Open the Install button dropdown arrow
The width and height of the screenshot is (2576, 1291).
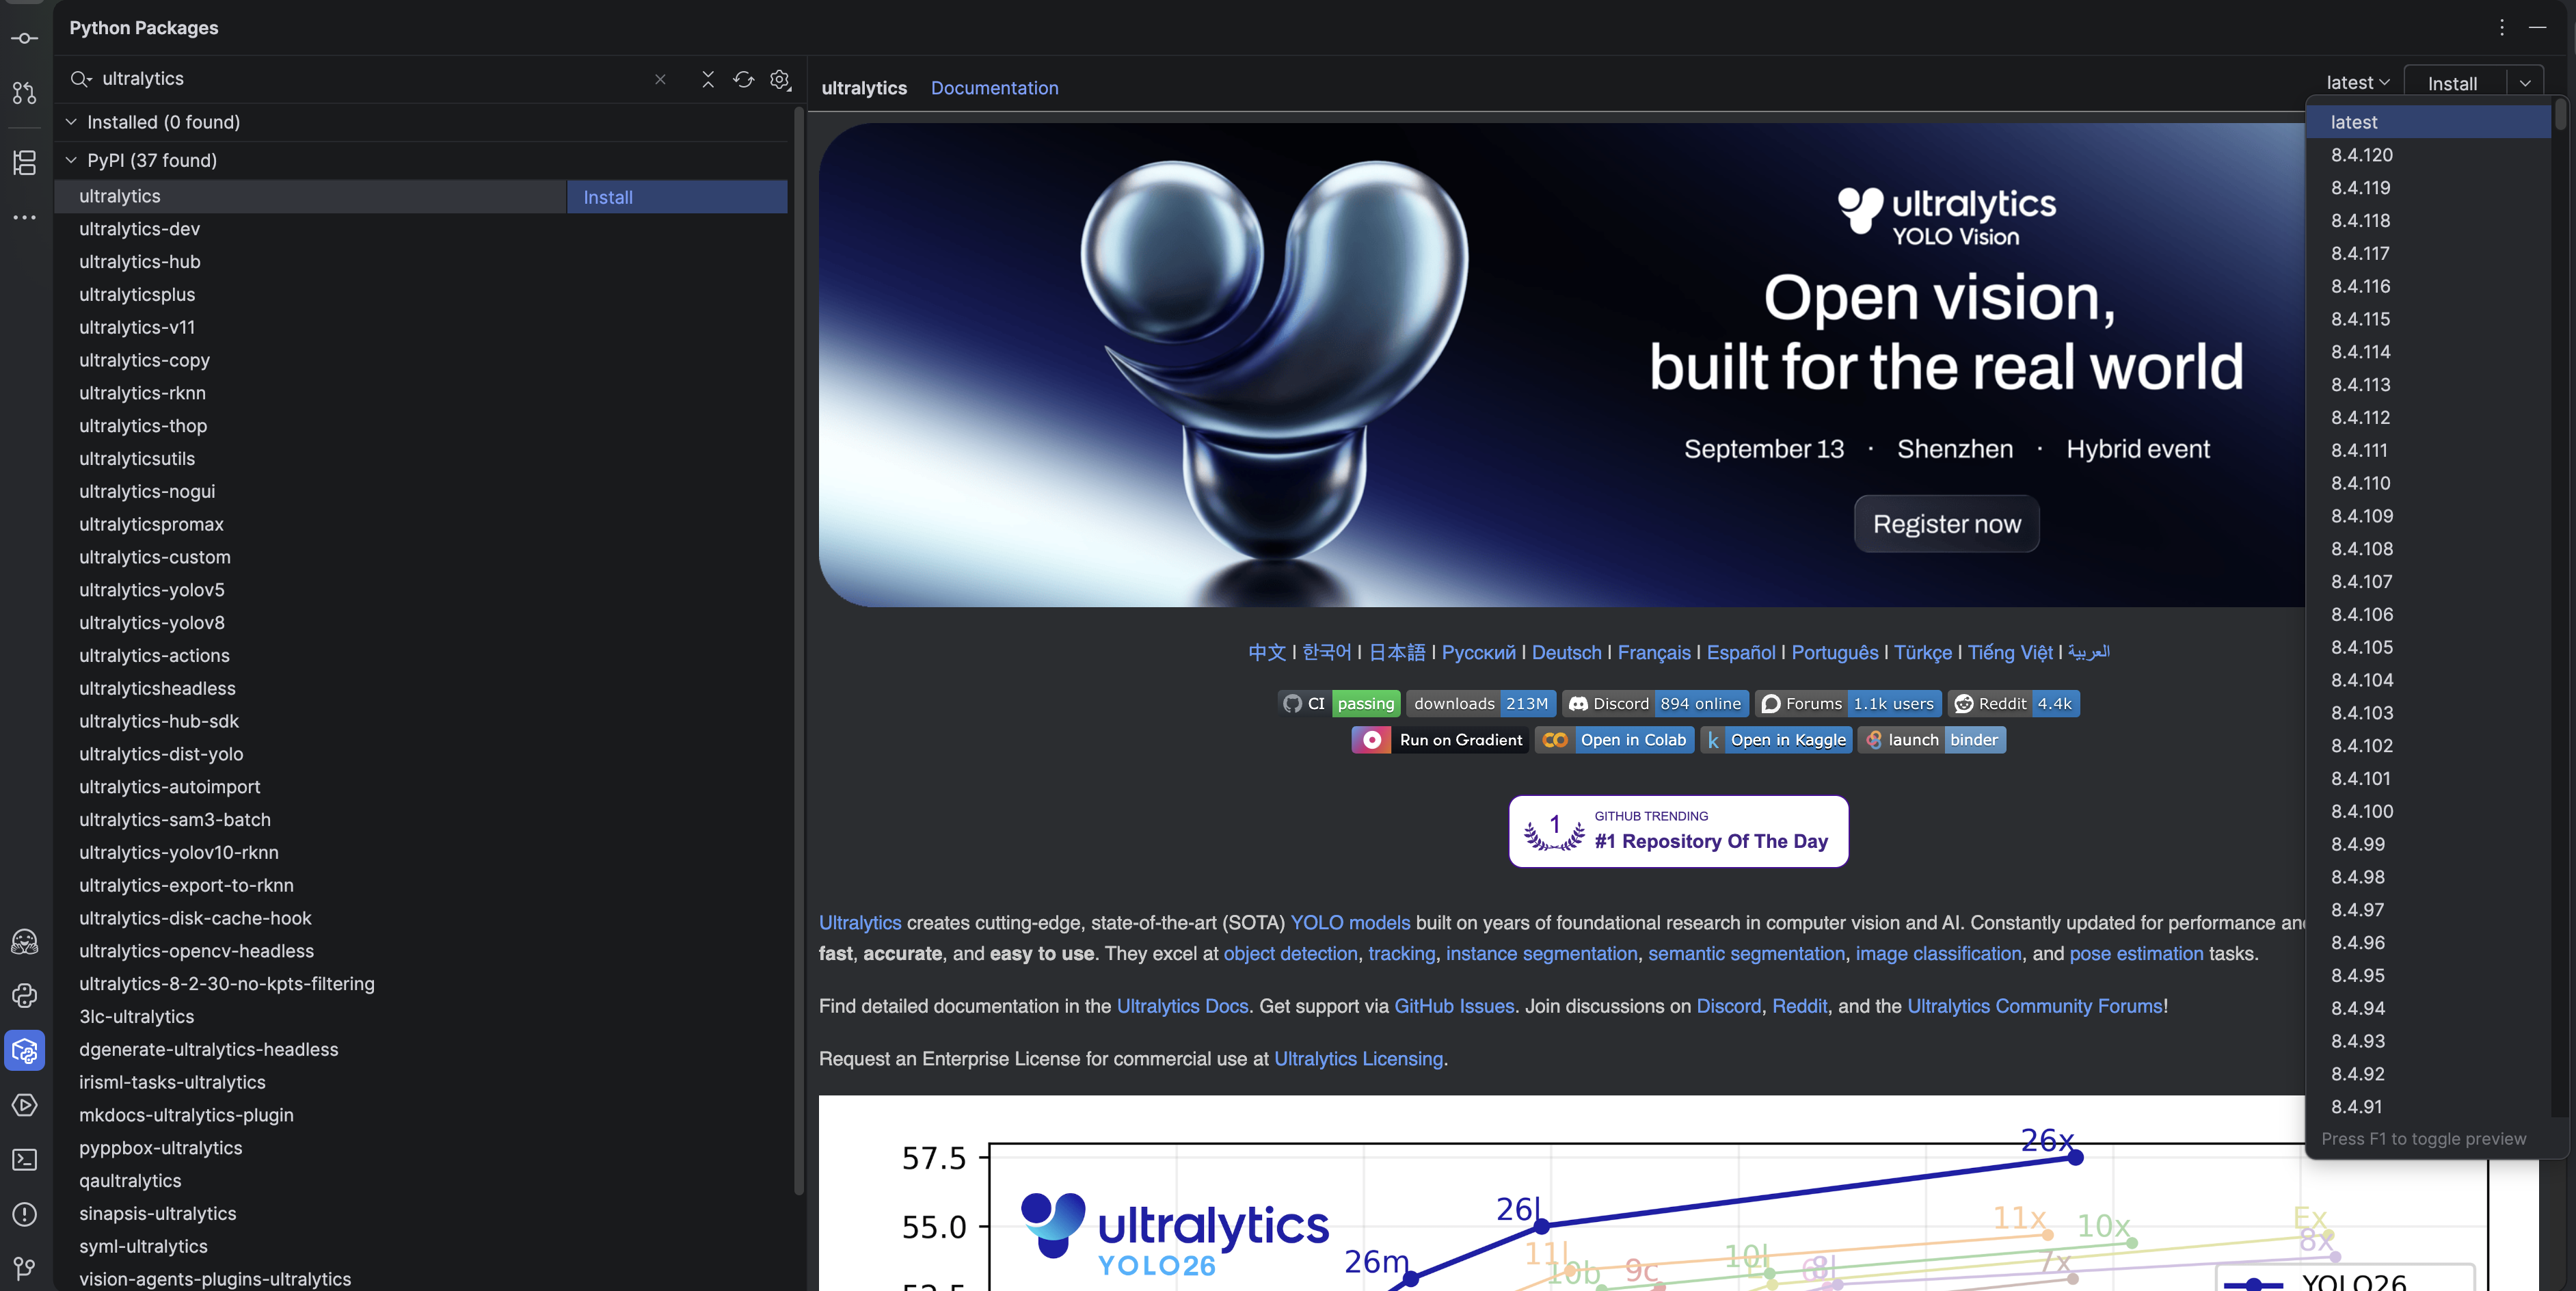point(2525,83)
